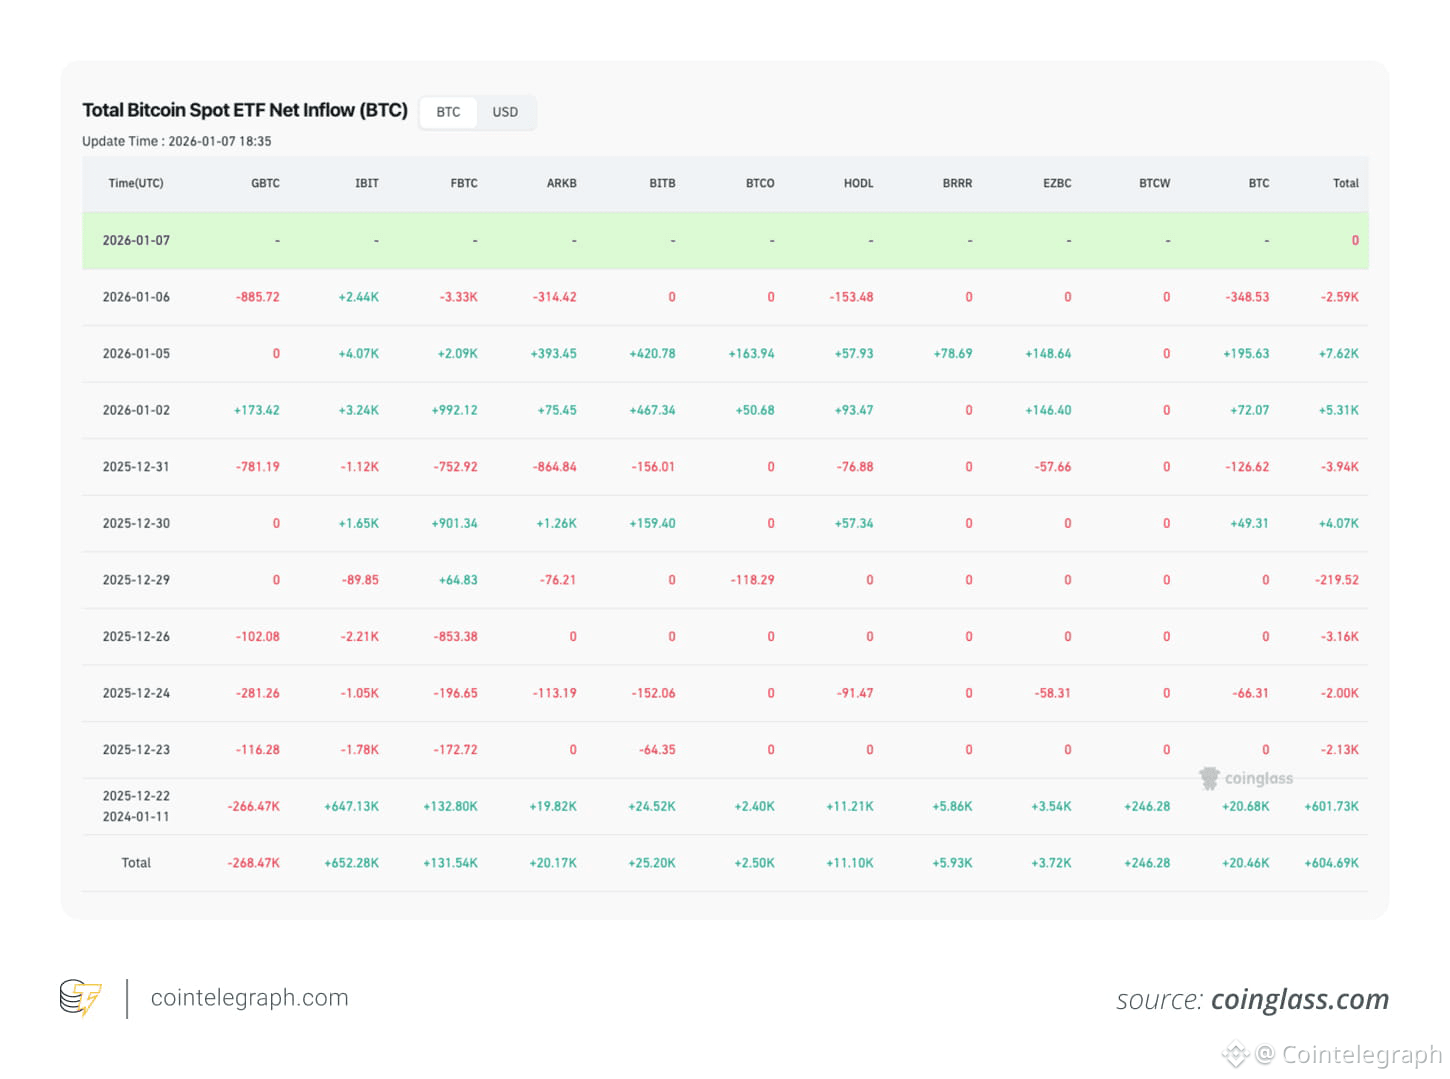Click the Time(UTC) column header
1450x1079 pixels.
(136, 183)
